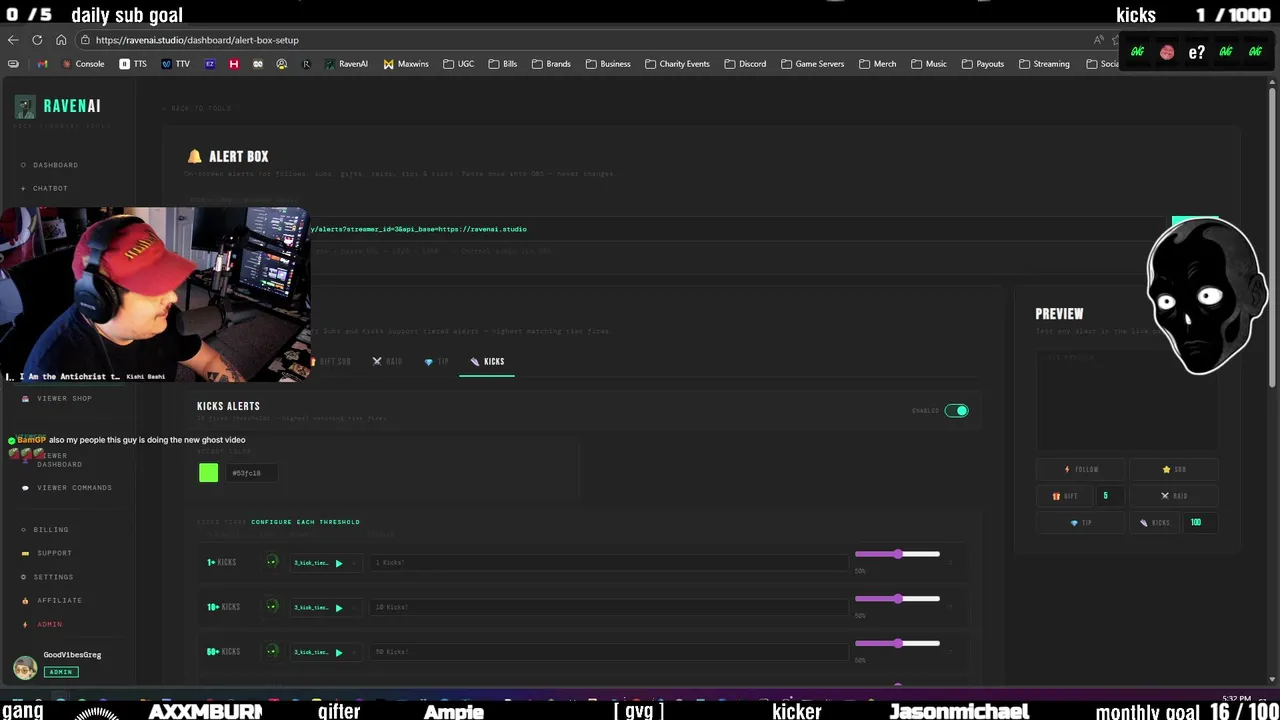Click the RavenAI logo in sidebar
Viewport: 1280px width, 720px height.
(x=59, y=106)
